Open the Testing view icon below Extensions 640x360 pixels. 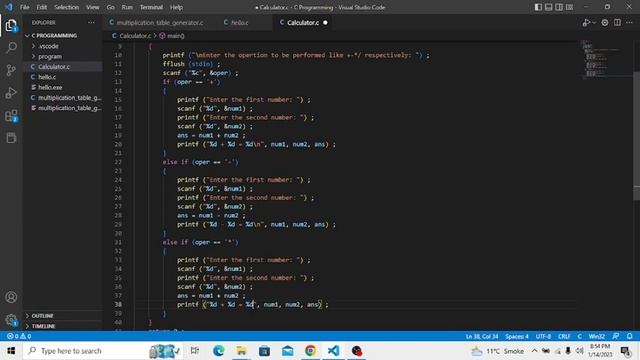click(x=11, y=138)
